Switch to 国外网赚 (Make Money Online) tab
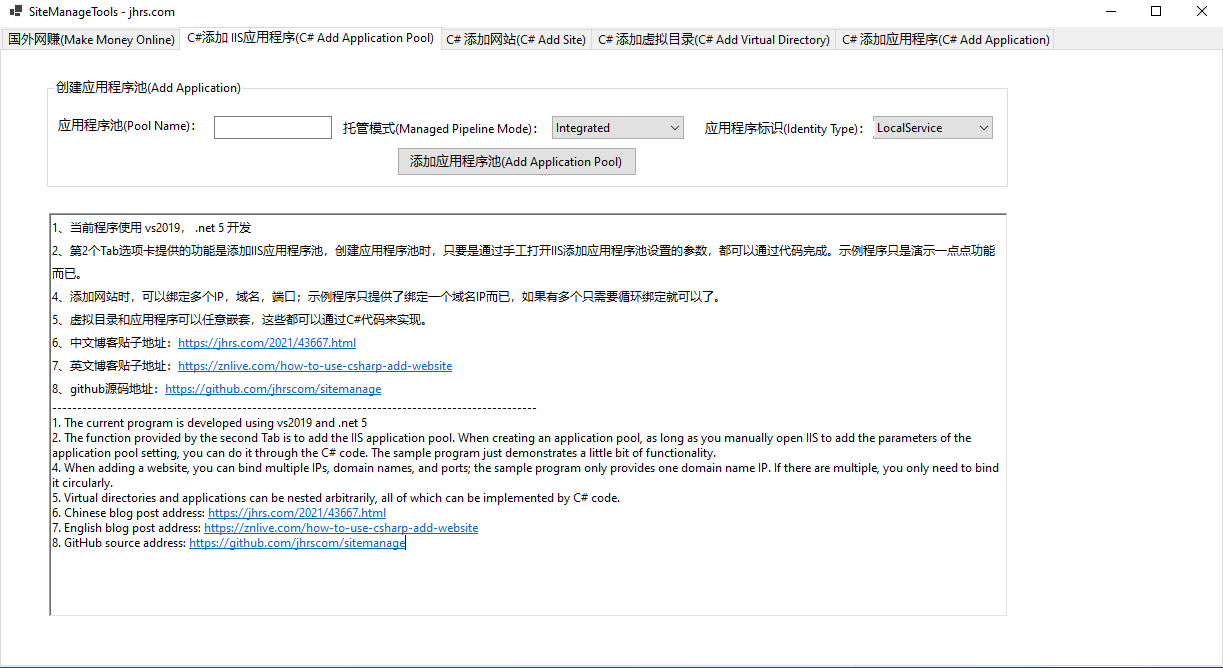This screenshot has width=1223, height=668. tap(91, 40)
